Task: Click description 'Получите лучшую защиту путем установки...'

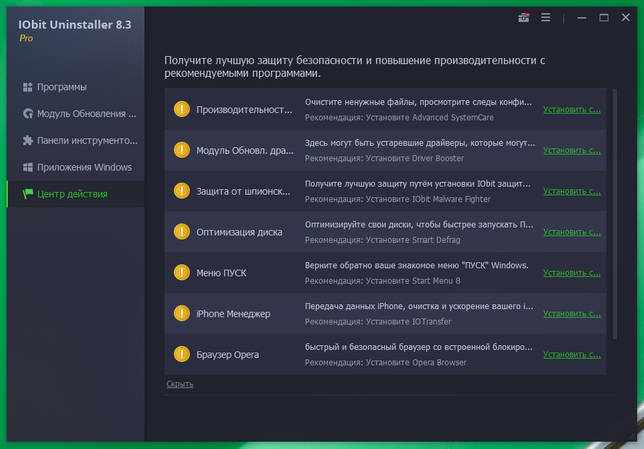Action: 418,184
